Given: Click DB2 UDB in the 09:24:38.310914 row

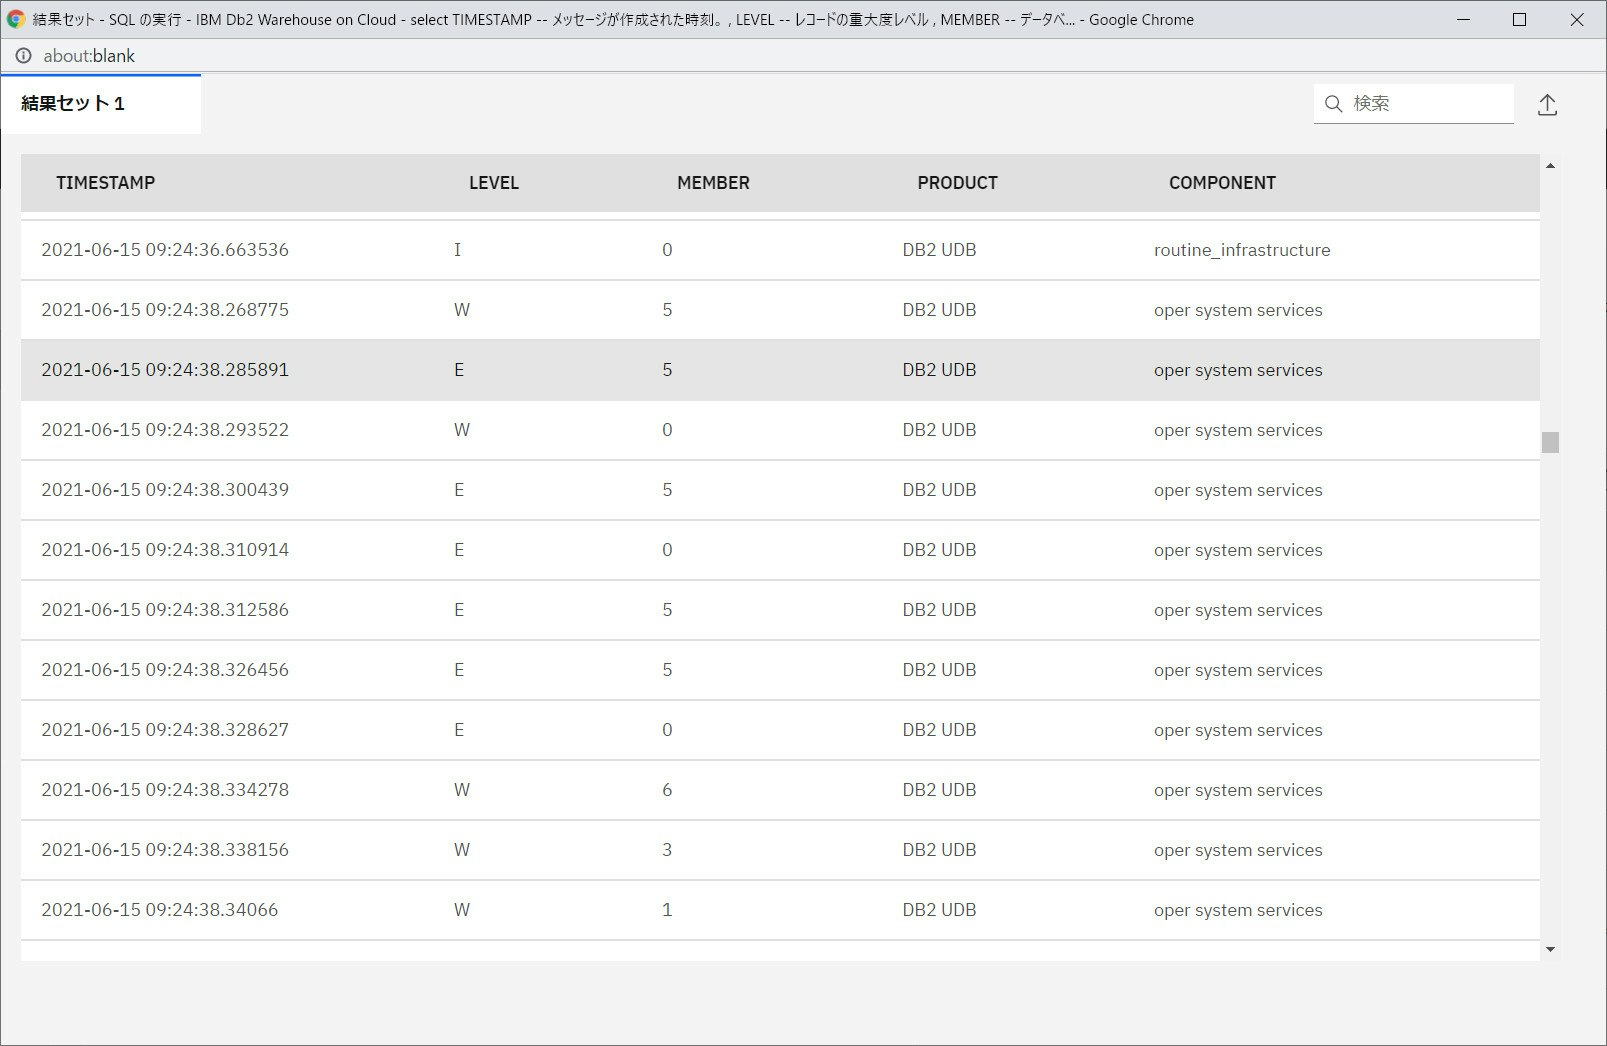Looking at the screenshot, I should [939, 550].
